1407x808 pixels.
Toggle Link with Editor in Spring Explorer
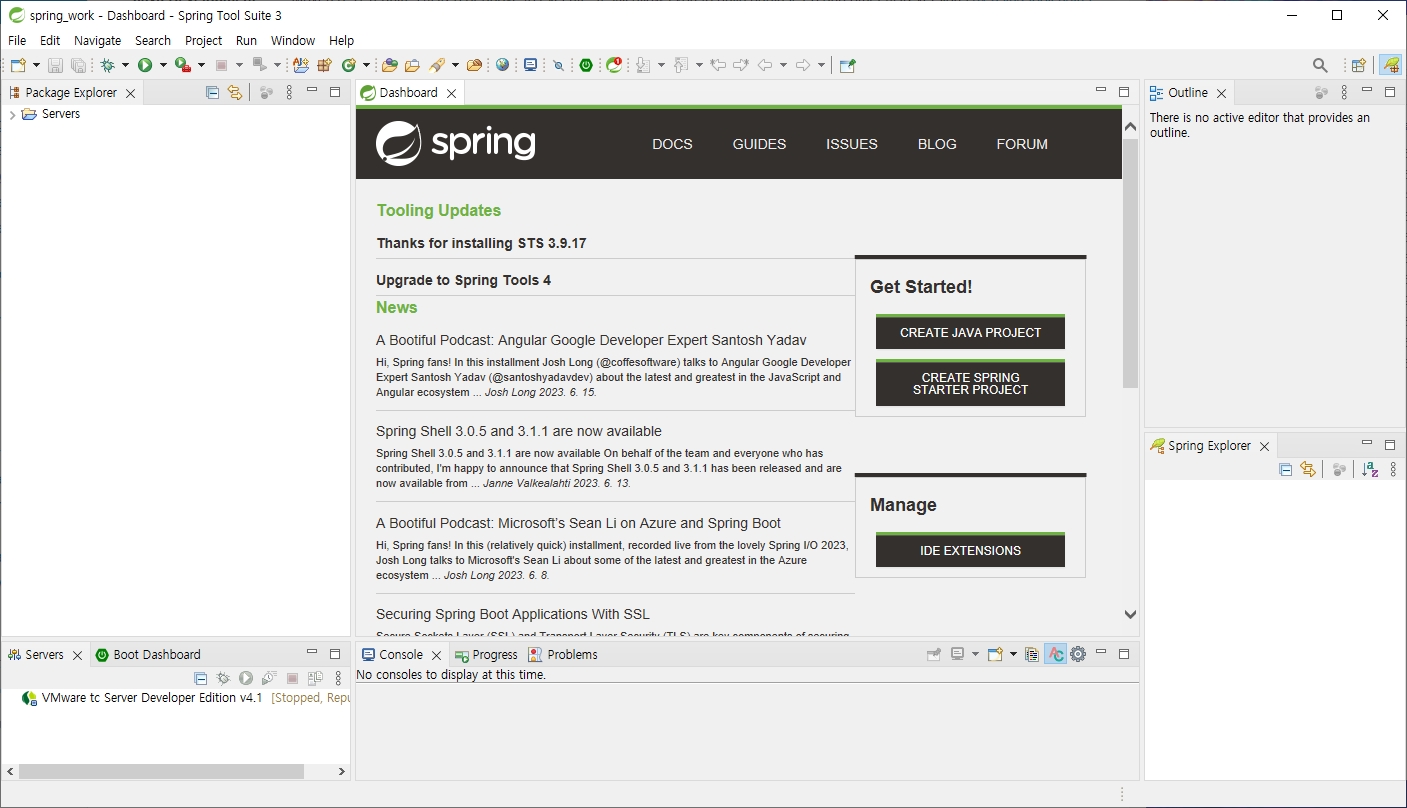coord(1308,470)
